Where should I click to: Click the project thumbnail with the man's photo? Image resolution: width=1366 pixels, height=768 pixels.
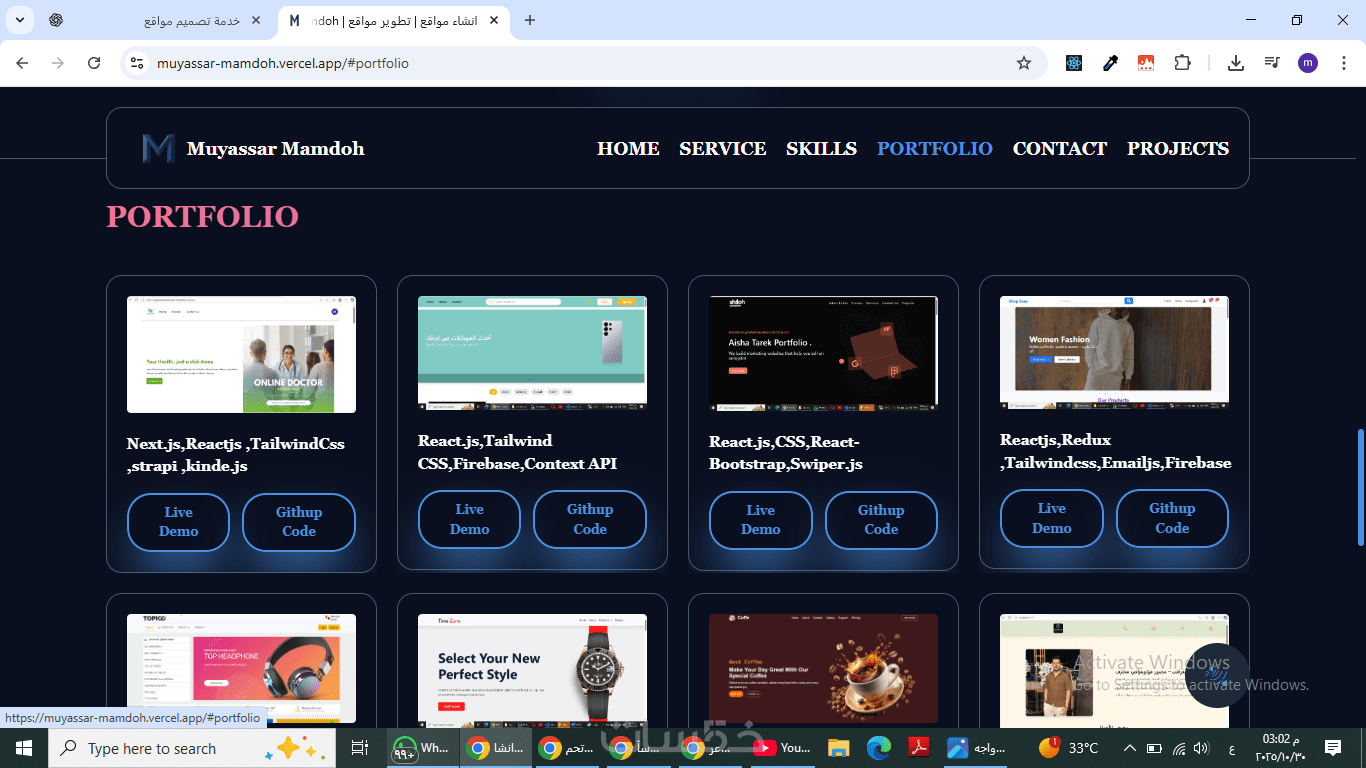1114,670
